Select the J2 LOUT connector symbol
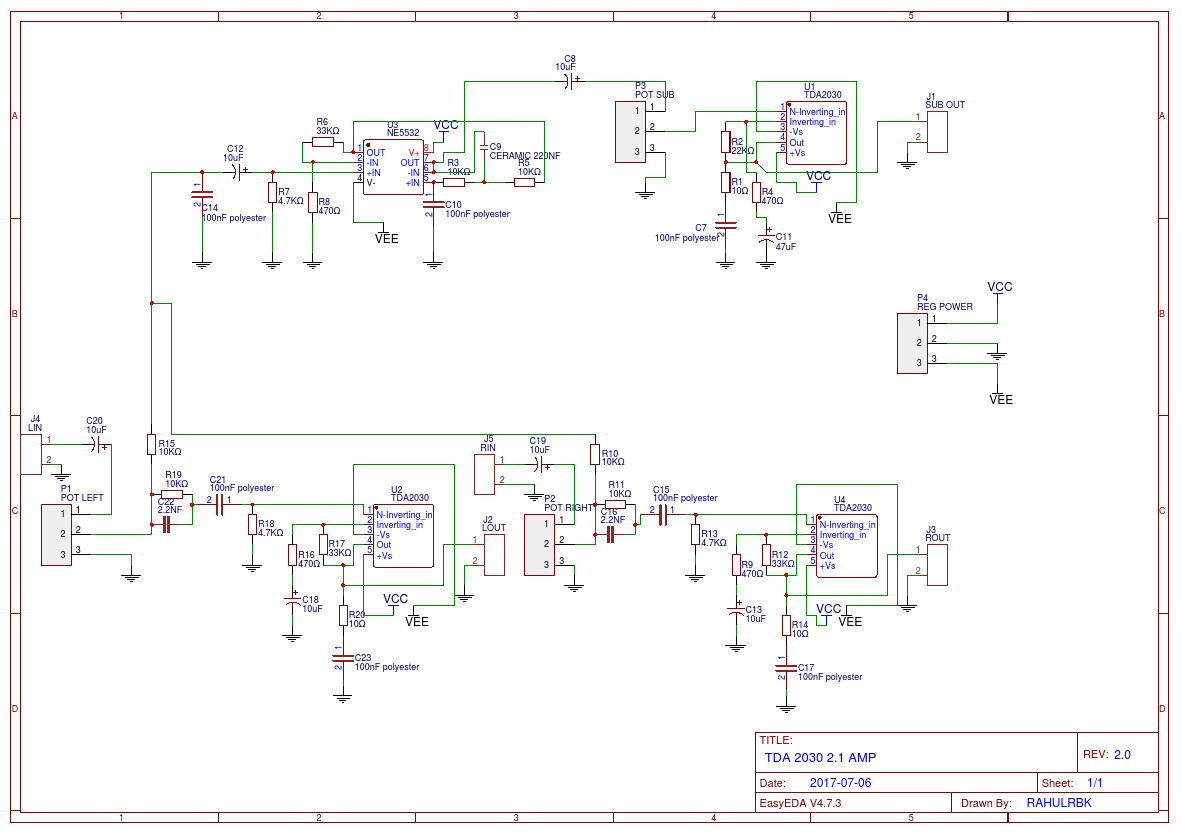 494,555
